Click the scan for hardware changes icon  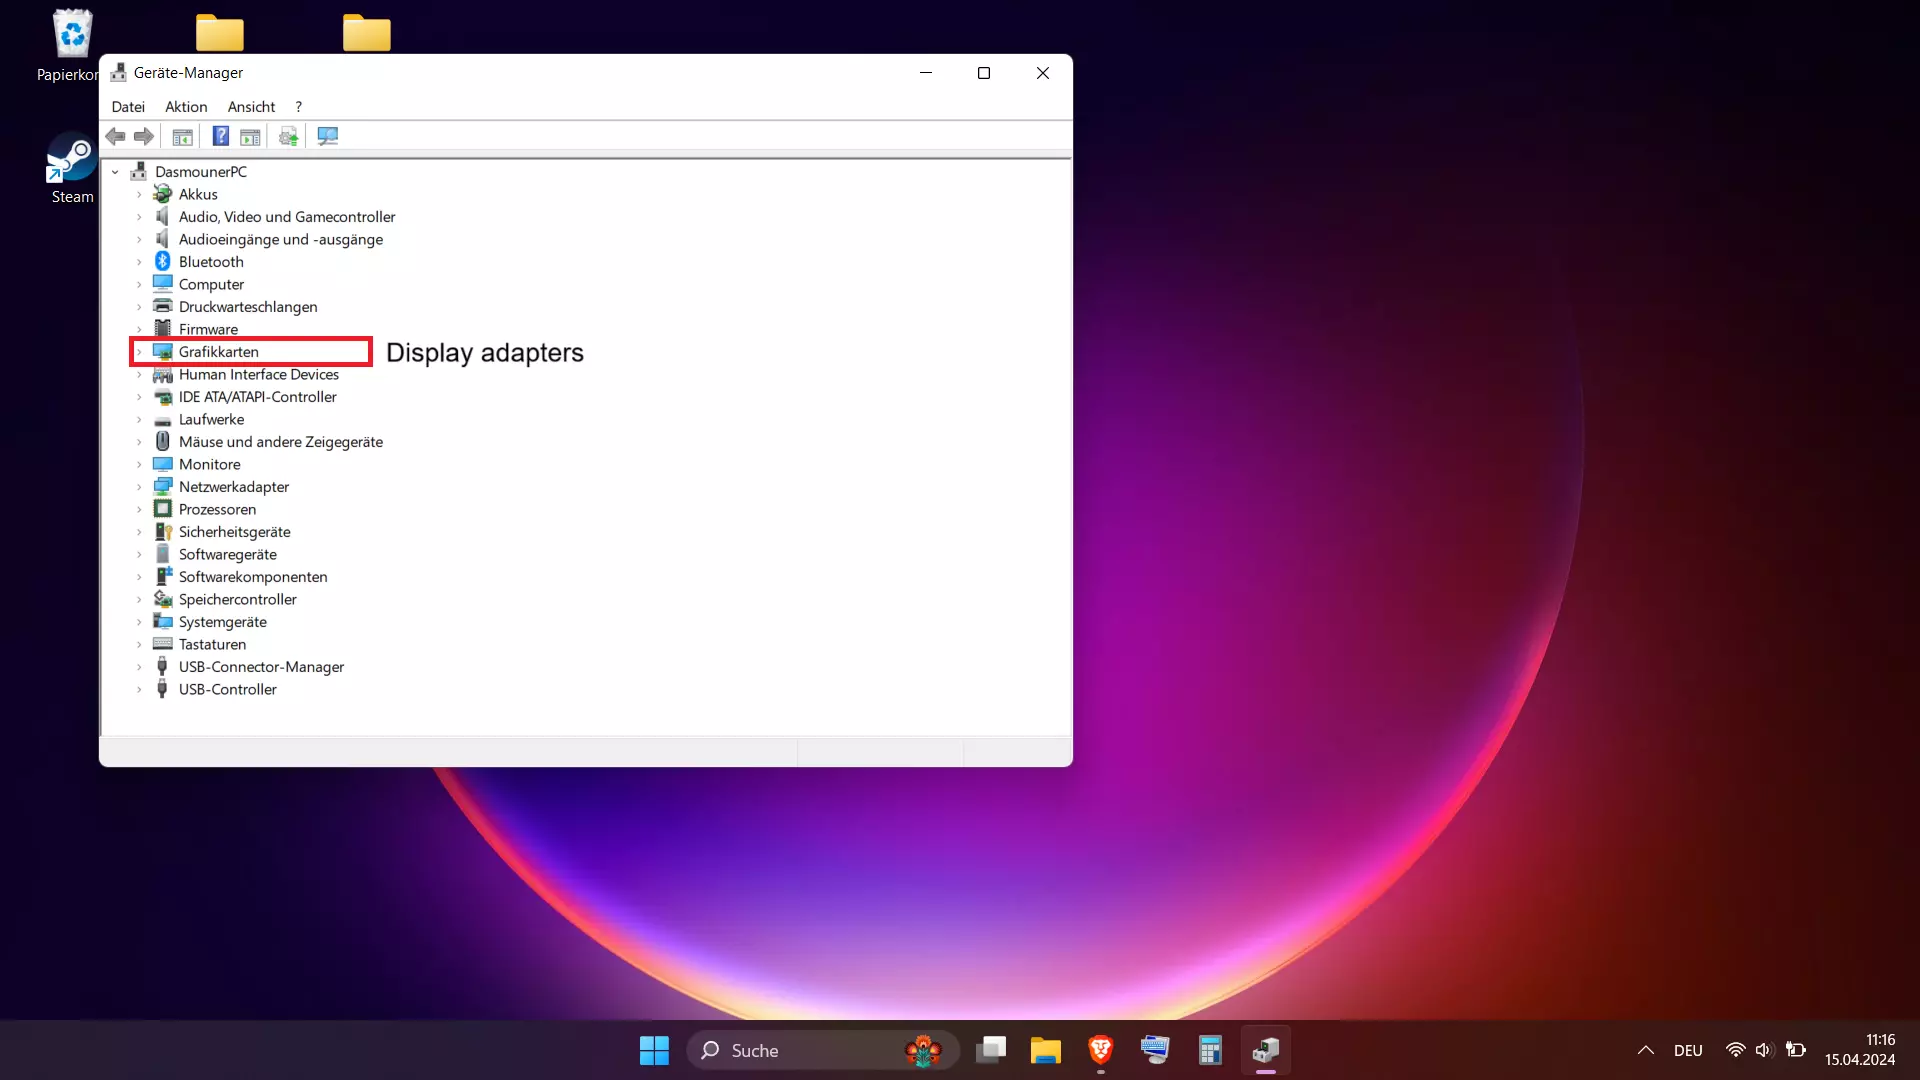(328, 136)
